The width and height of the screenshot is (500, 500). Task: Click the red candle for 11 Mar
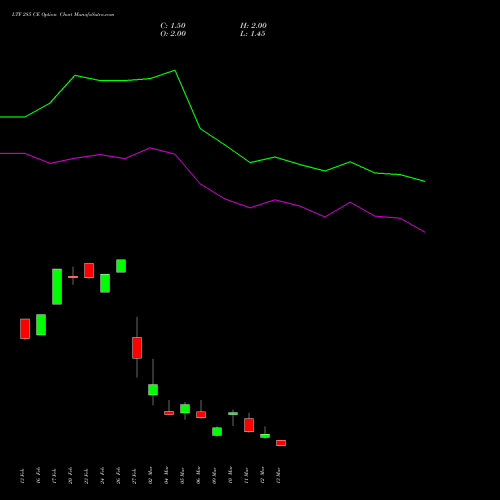tap(249, 425)
